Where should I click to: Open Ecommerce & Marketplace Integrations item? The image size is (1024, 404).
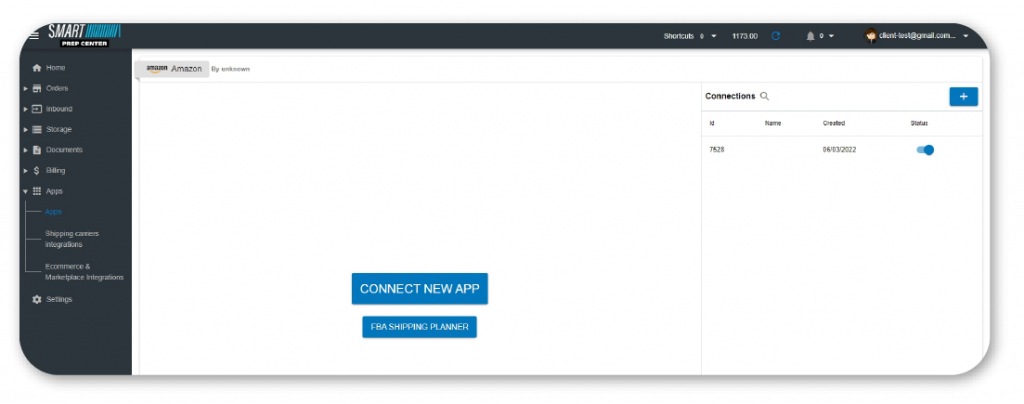pyautogui.click(x=84, y=271)
